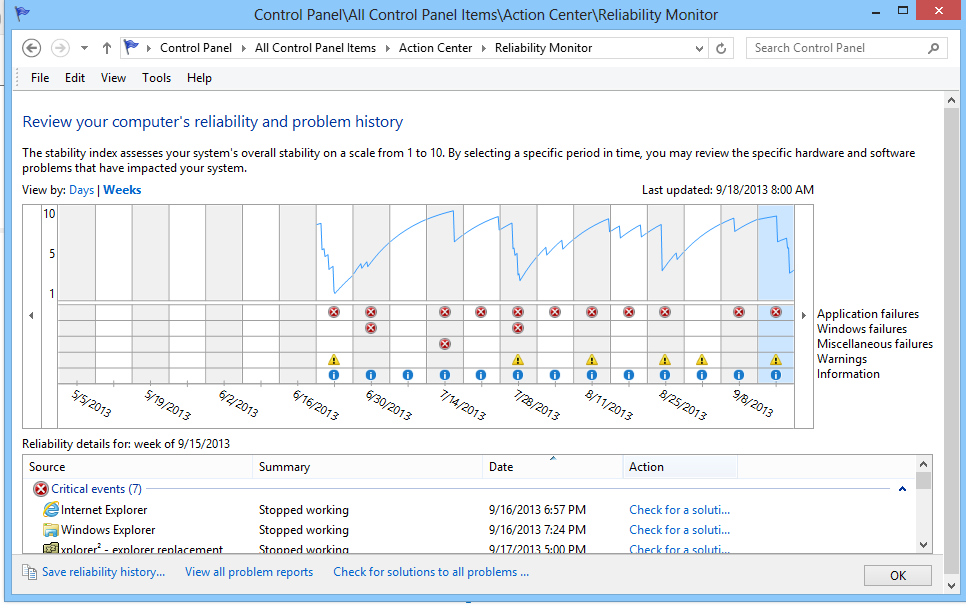Image resolution: width=966 pixels, height=606 pixels.
Task: Click the OK button
Action: [897, 575]
